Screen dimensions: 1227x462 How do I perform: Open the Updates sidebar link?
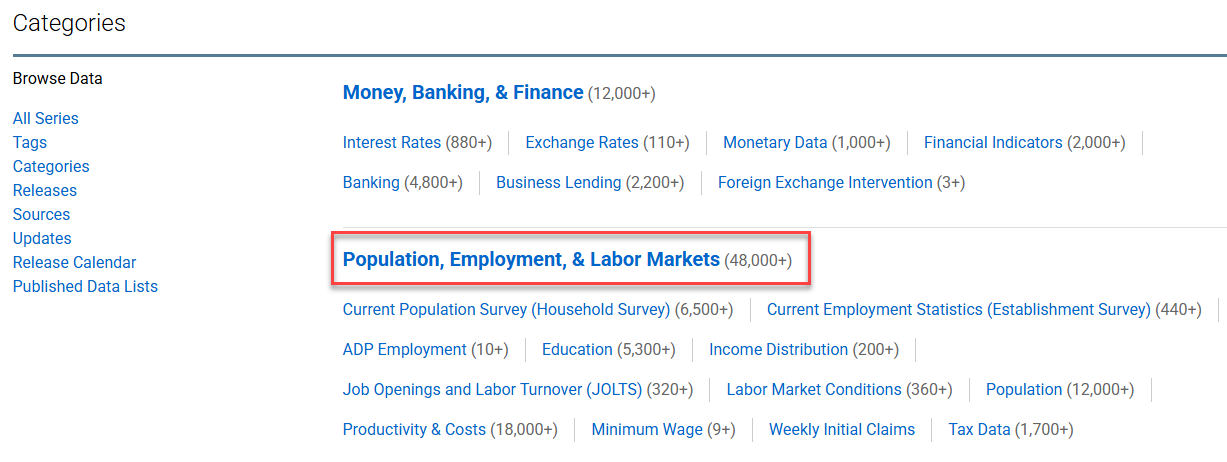[42, 238]
